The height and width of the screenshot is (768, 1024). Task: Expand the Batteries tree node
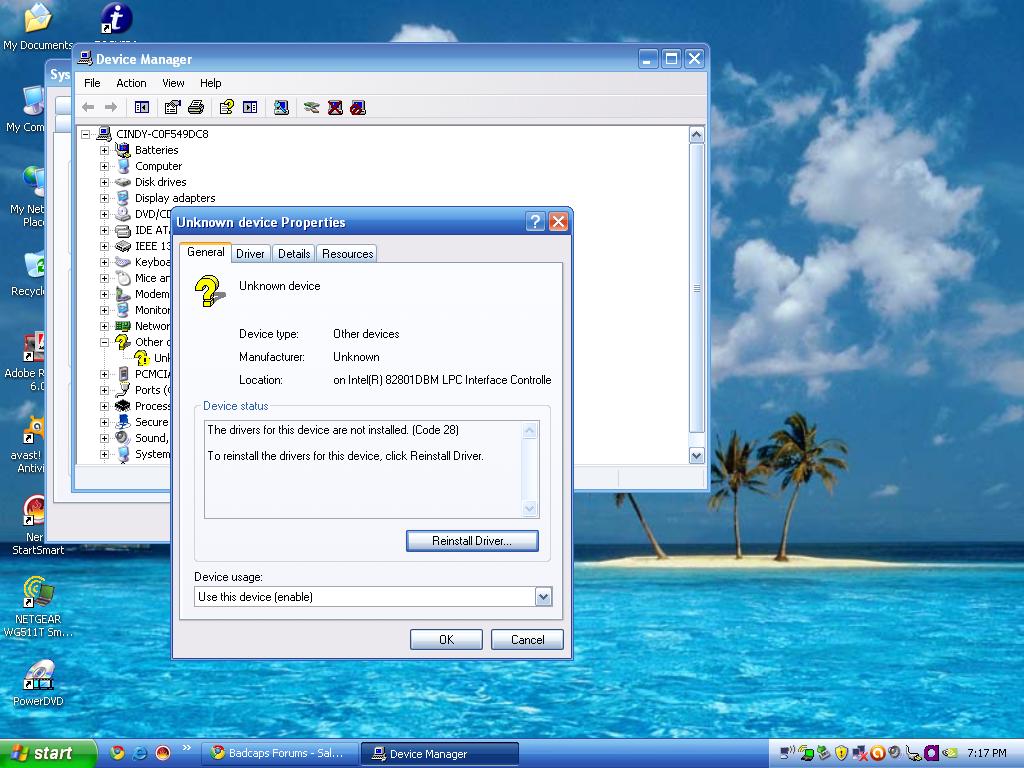pos(104,150)
